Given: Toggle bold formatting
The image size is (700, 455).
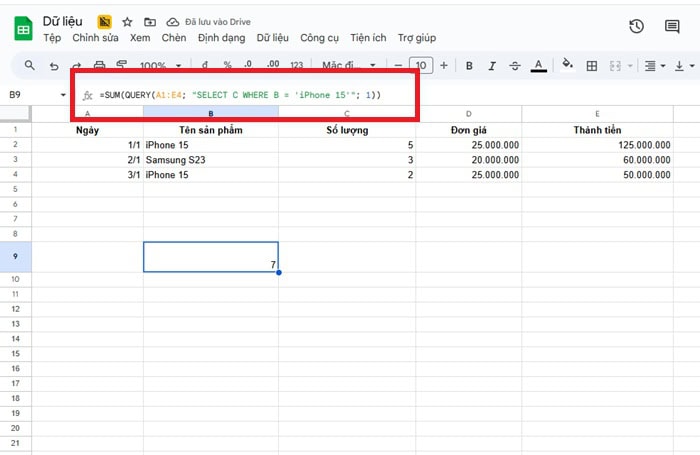Looking at the screenshot, I should [x=469, y=66].
